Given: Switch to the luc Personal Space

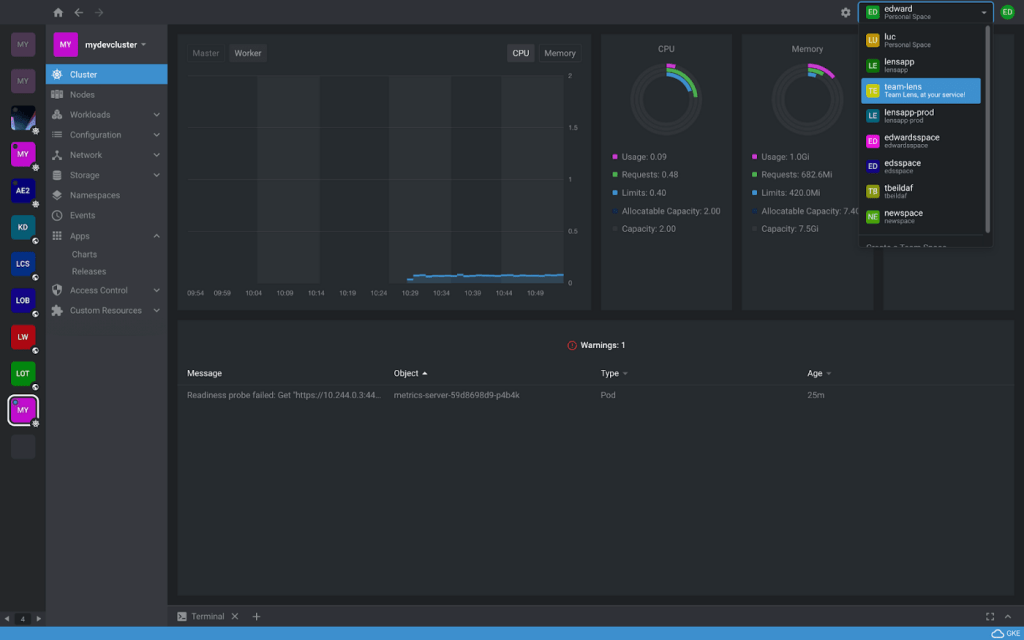Looking at the screenshot, I should tap(921, 40).
